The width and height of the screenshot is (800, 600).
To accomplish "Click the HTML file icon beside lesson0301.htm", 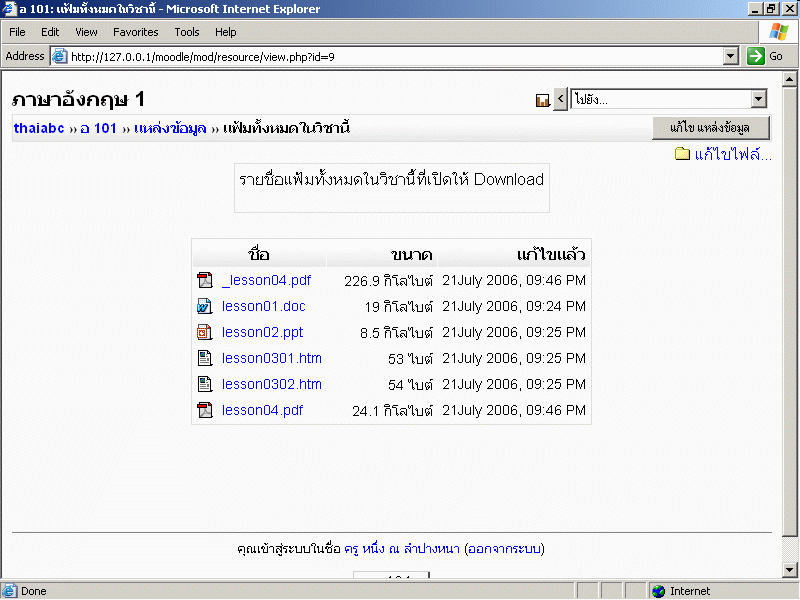I will coord(204,359).
